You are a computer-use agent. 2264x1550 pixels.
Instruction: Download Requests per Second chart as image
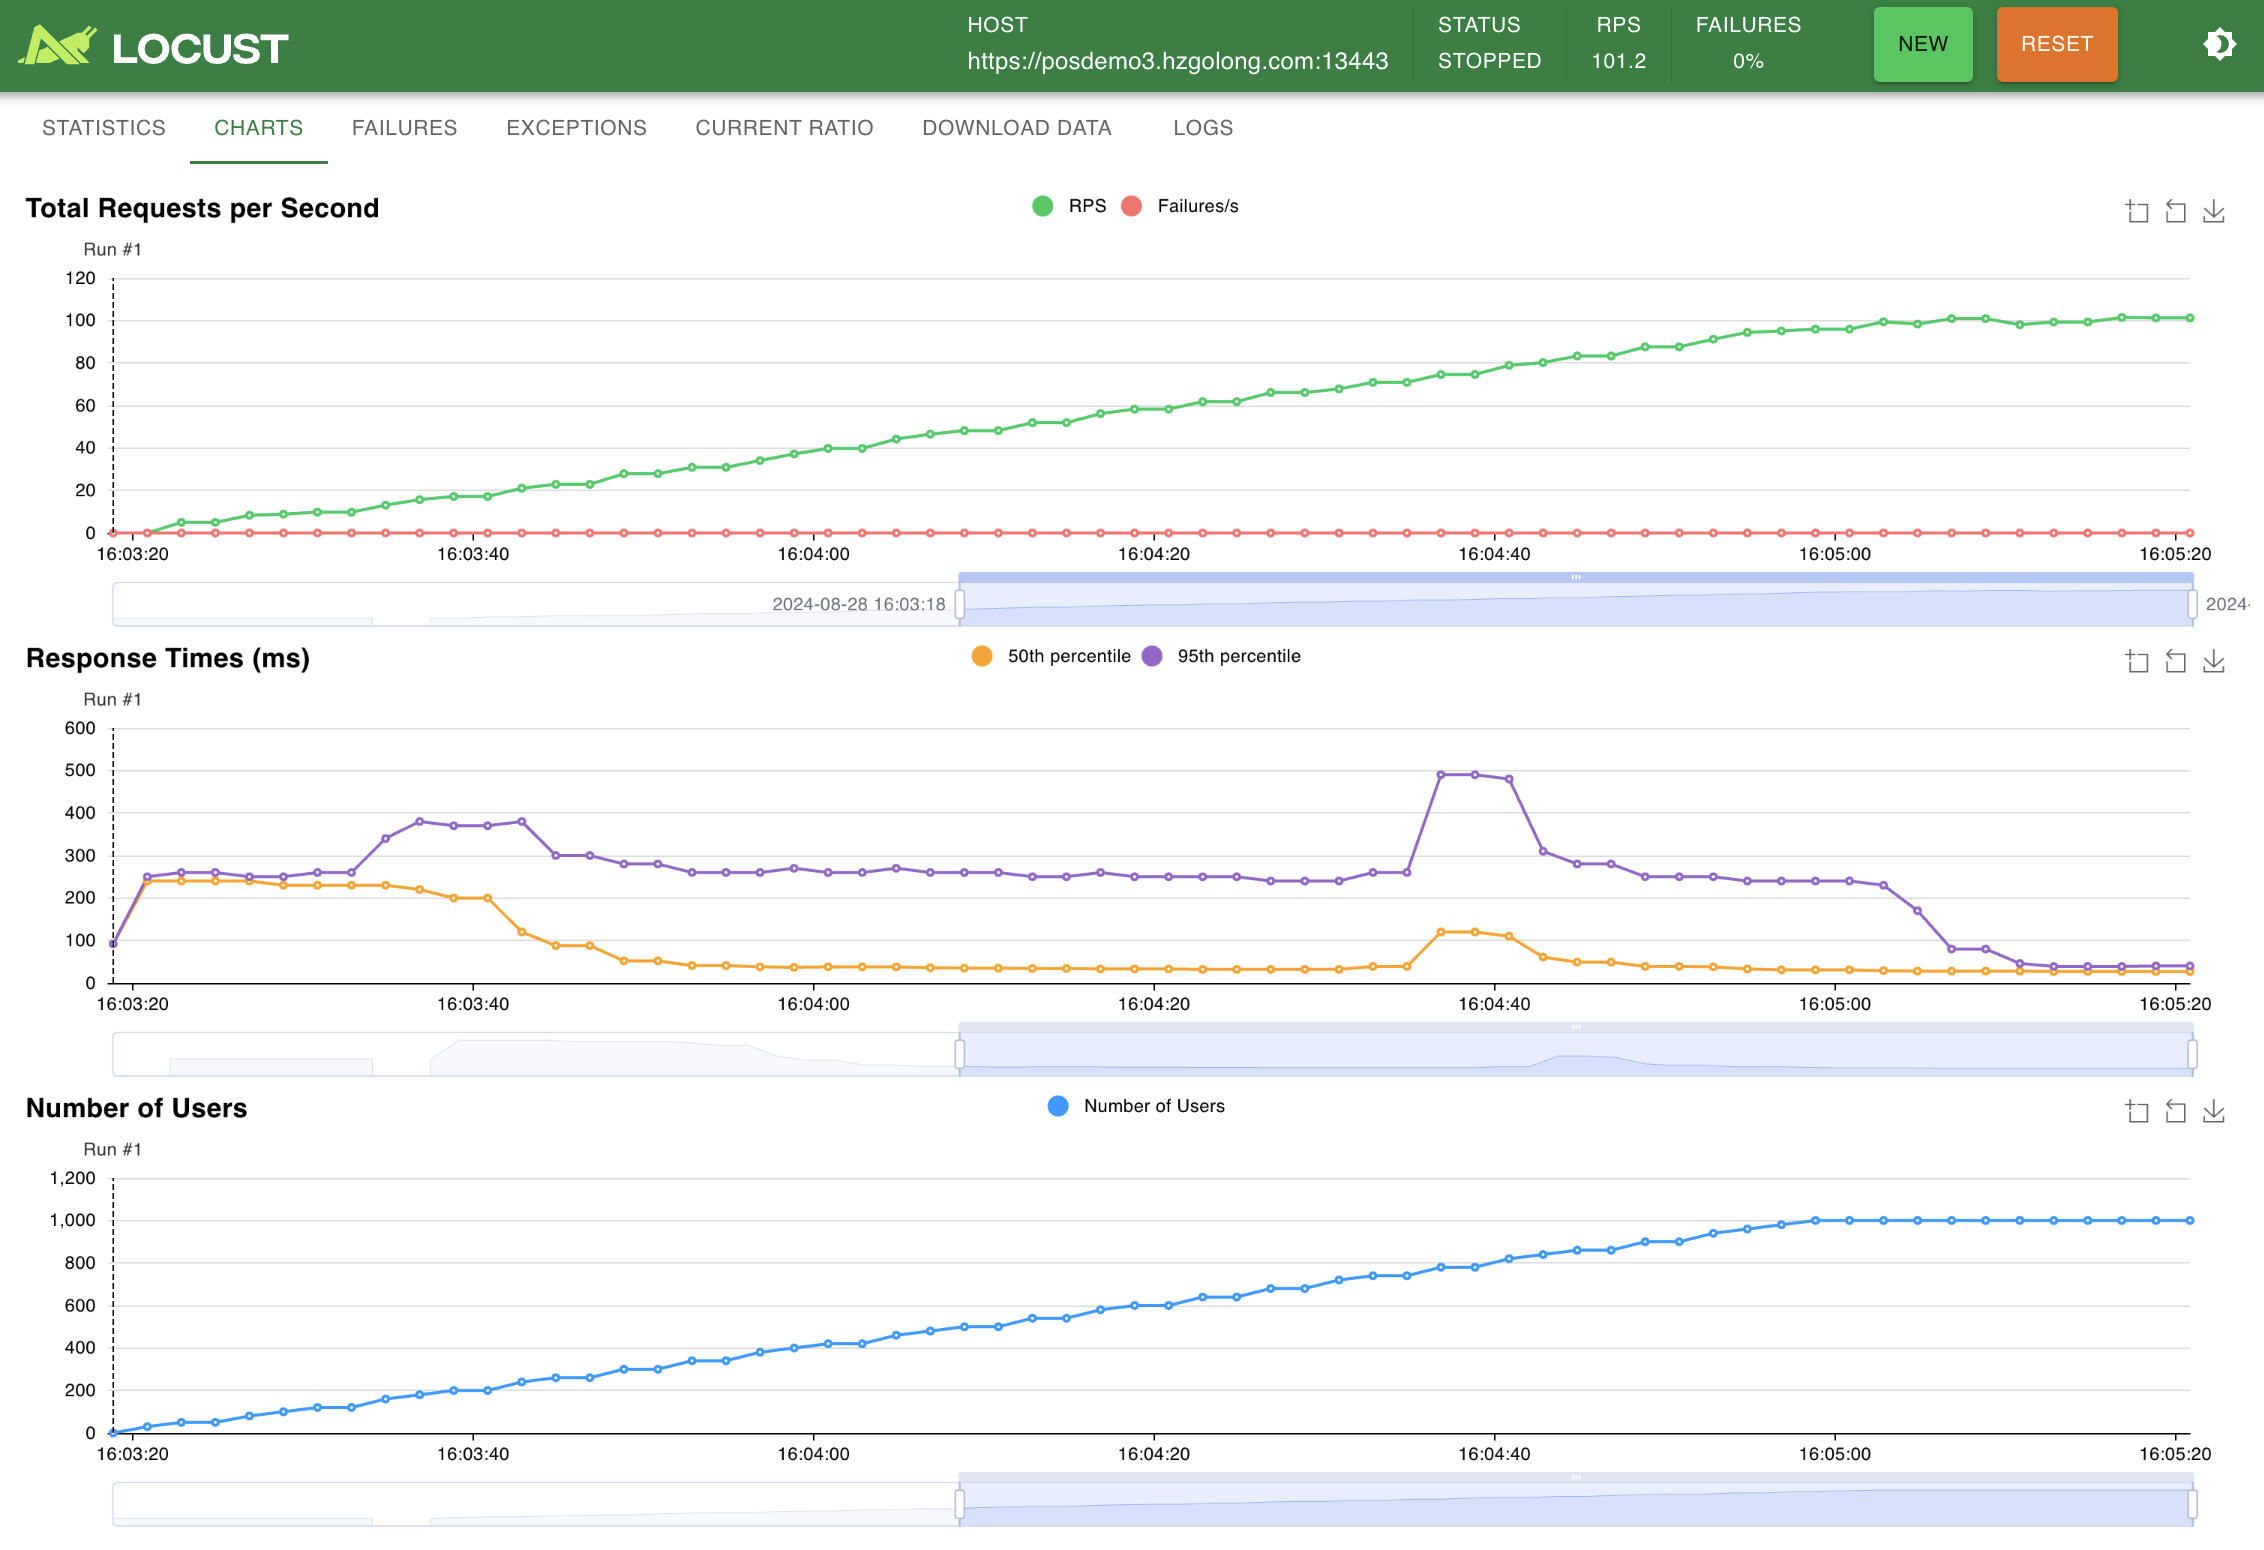click(2214, 211)
